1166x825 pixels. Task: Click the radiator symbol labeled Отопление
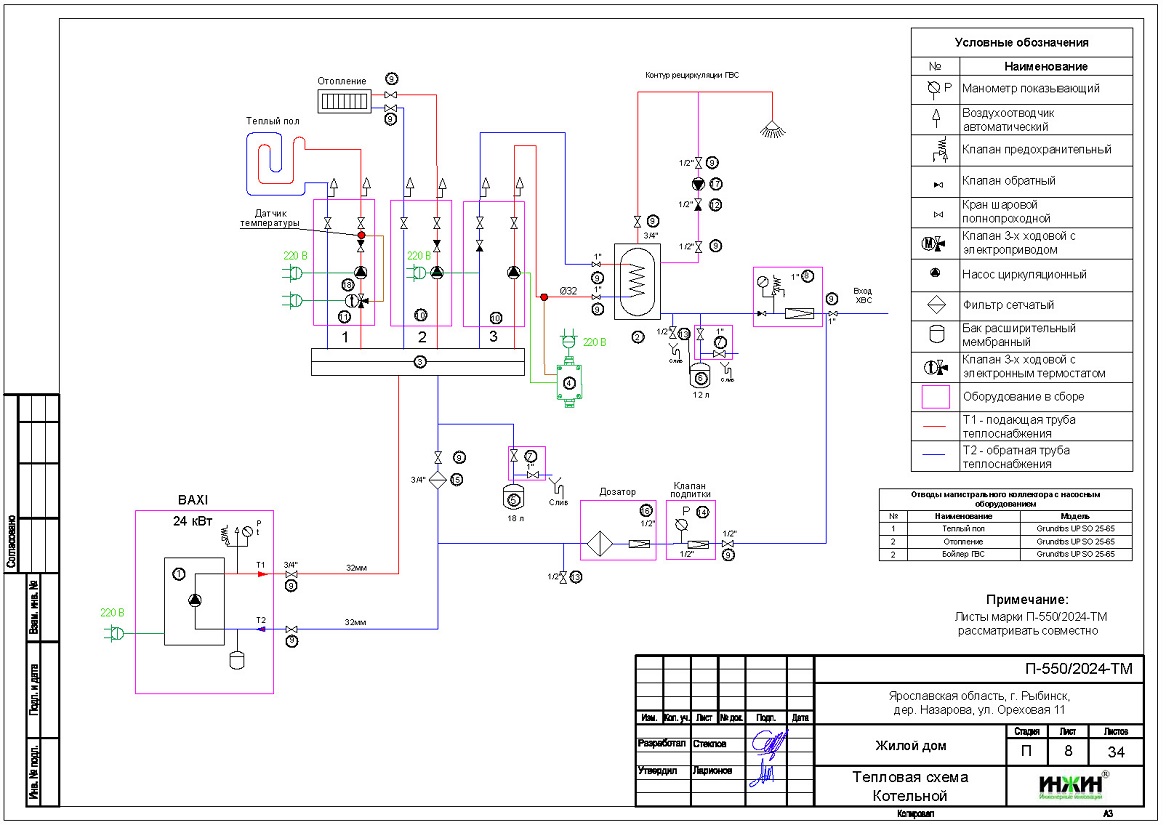(x=343, y=99)
